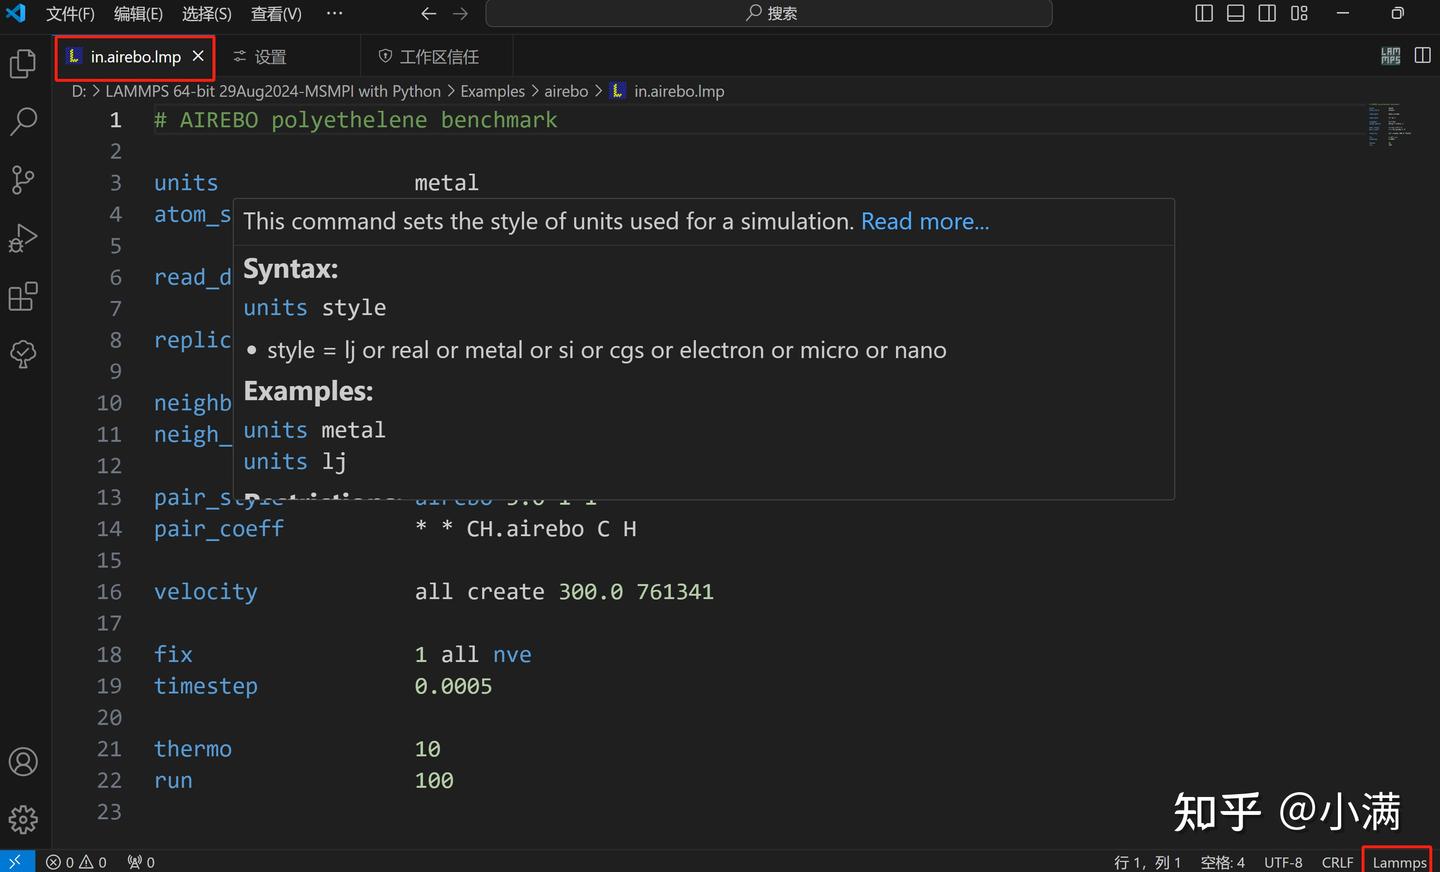Expand the airebo breadcrumb folder
The width and height of the screenshot is (1440, 872).
[565, 91]
